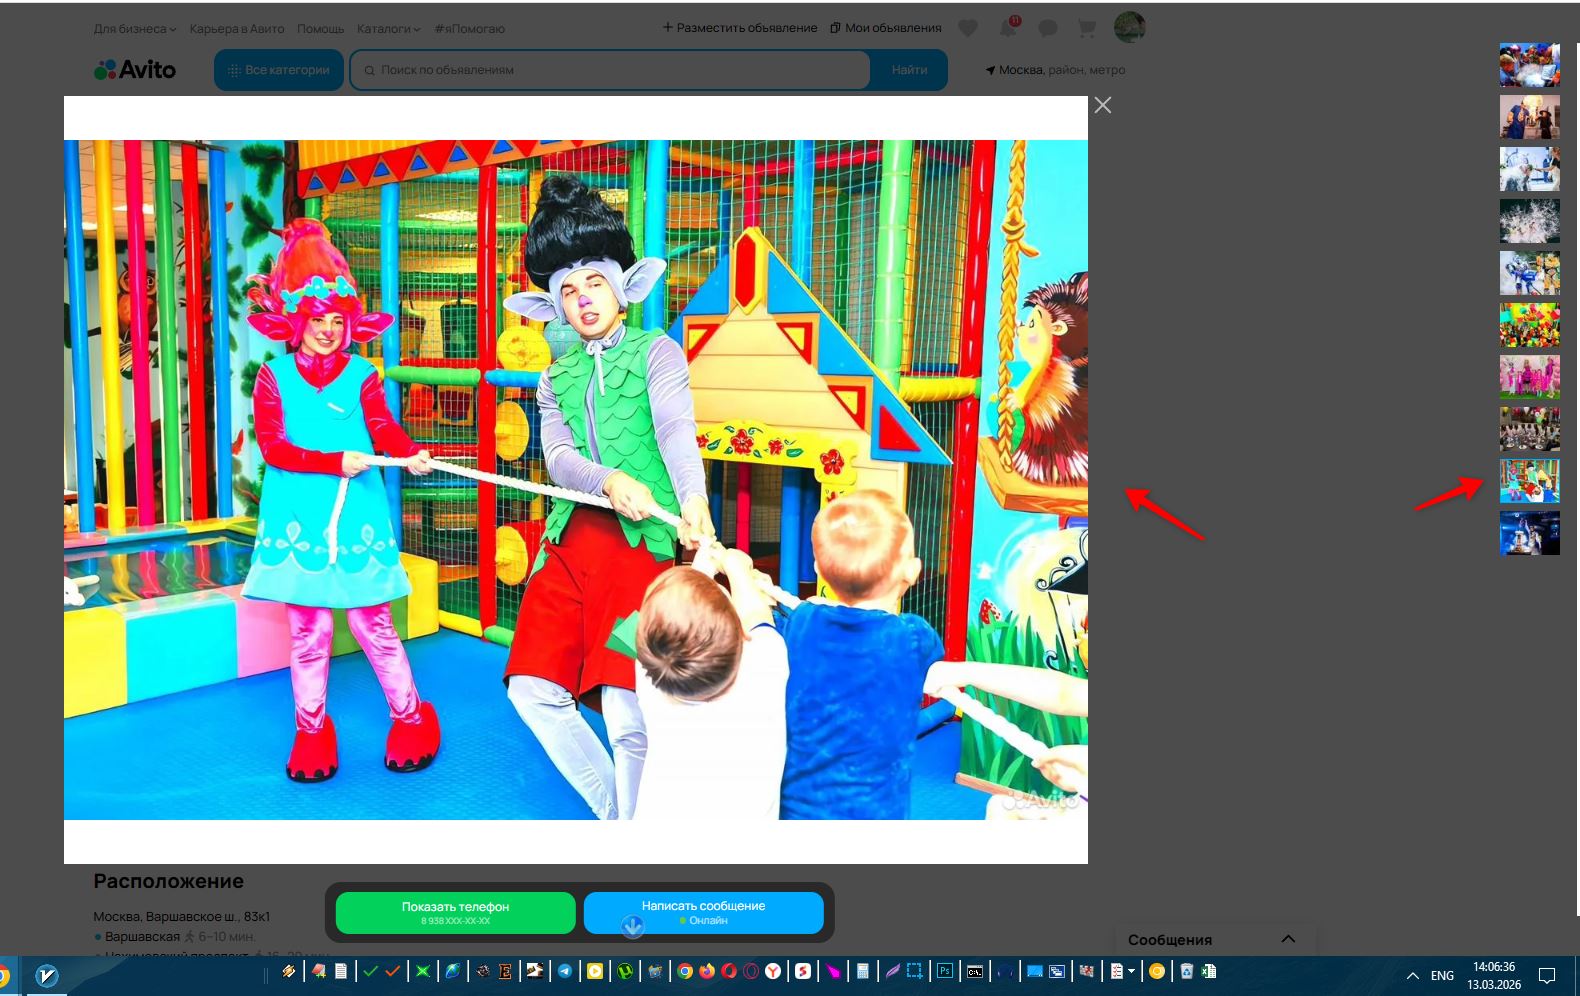The image size is (1580, 996).
Task: Select the dark blue stage thumbnail
Action: pos(1529,533)
